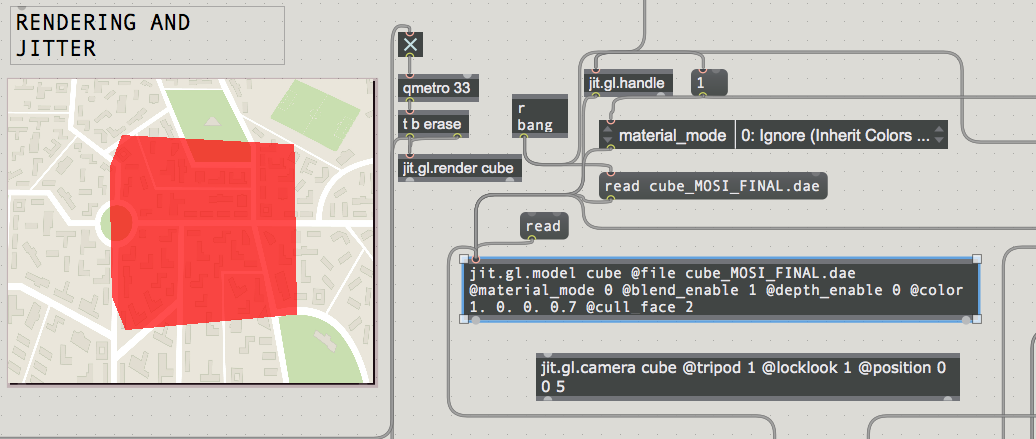Click the jit.gl.handle object
1036x439 pixels.
(625, 83)
